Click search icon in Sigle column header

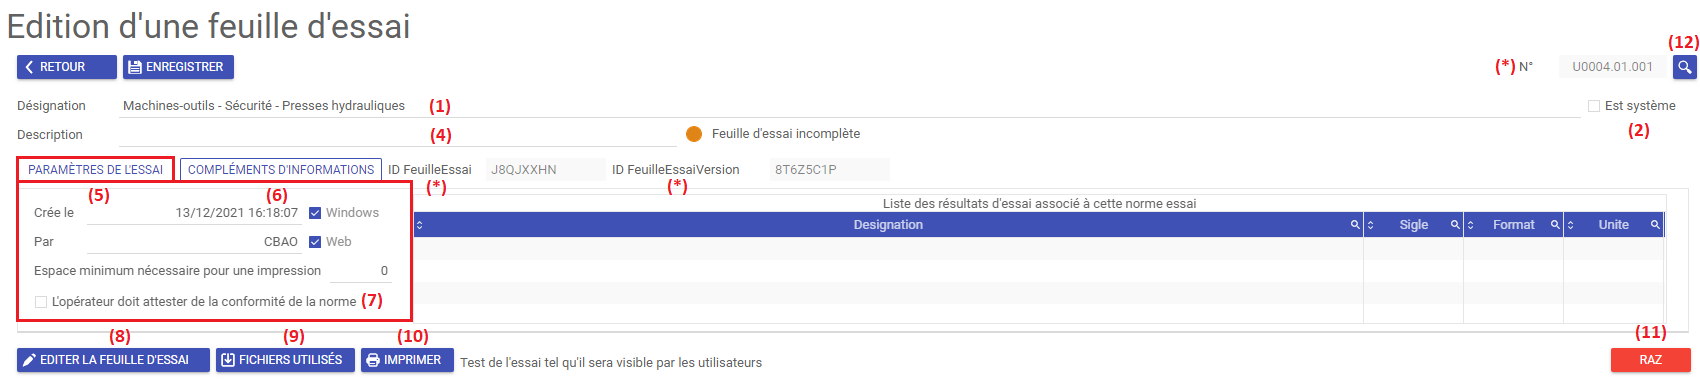(1455, 225)
